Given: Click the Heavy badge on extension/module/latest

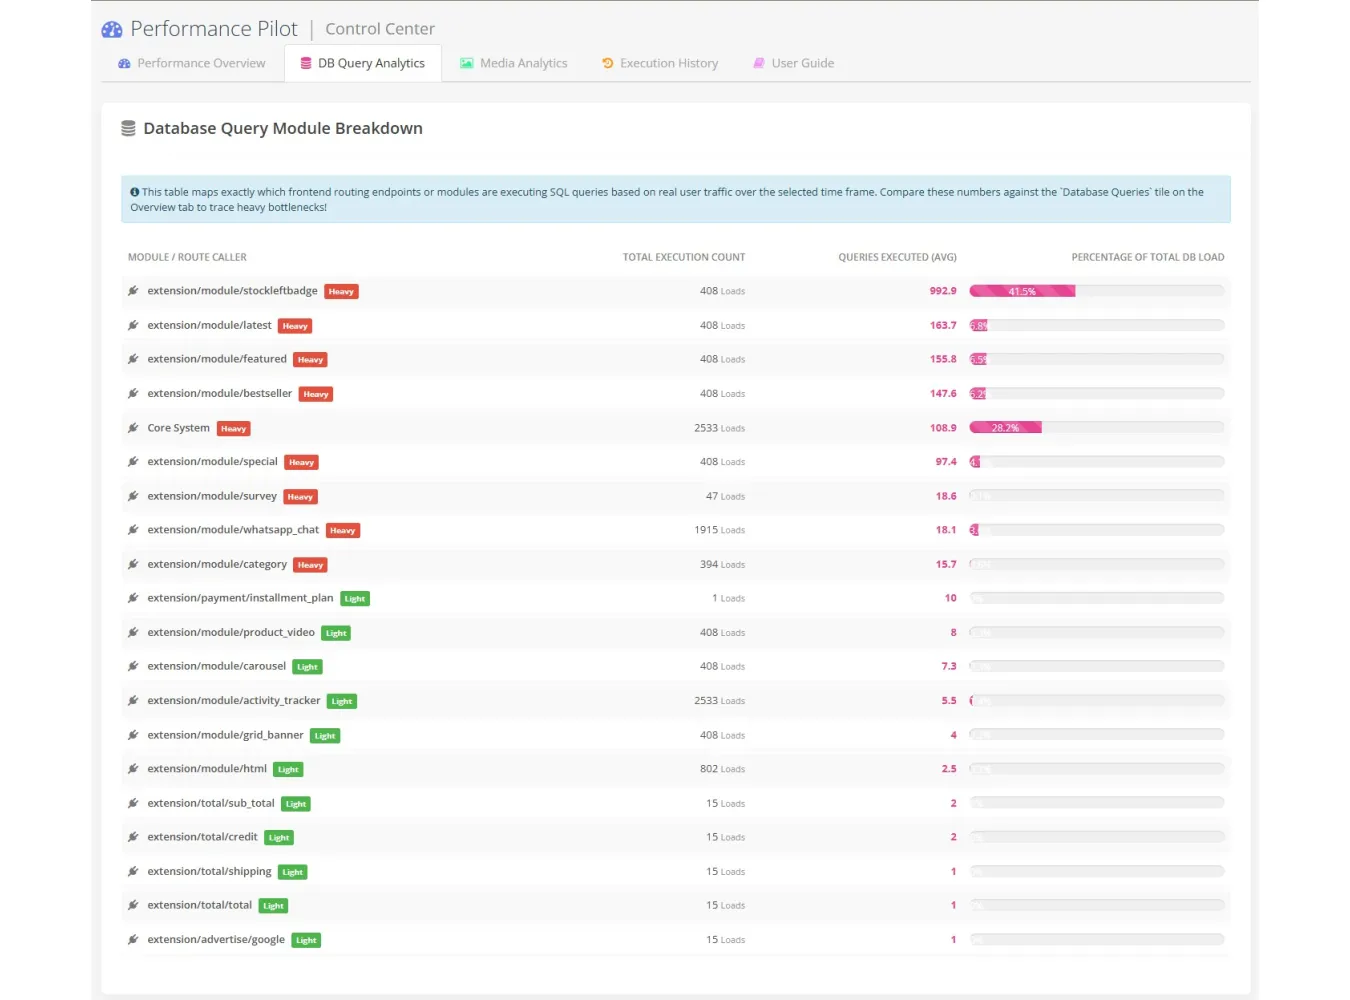Looking at the screenshot, I should (x=295, y=326).
